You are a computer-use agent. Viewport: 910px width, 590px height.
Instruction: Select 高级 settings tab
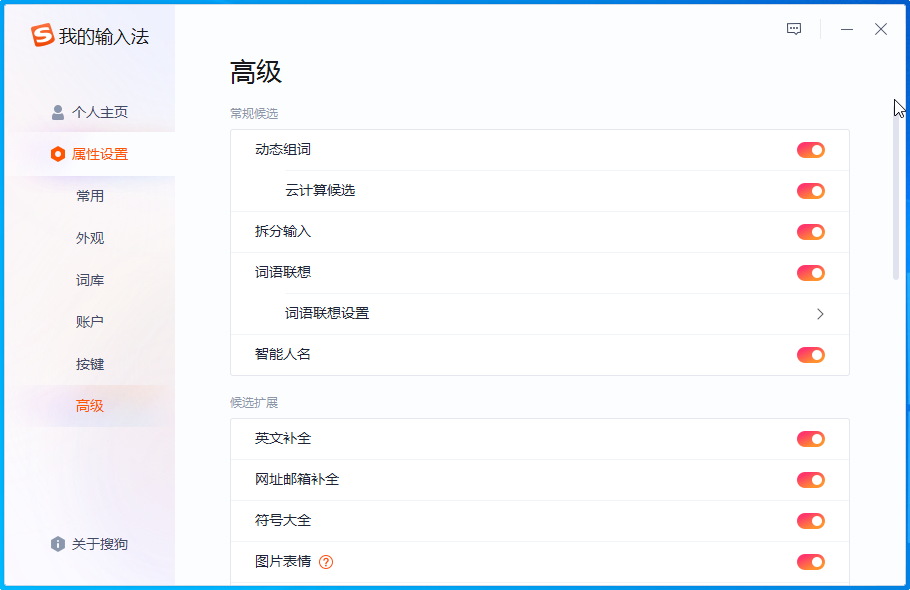point(90,406)
